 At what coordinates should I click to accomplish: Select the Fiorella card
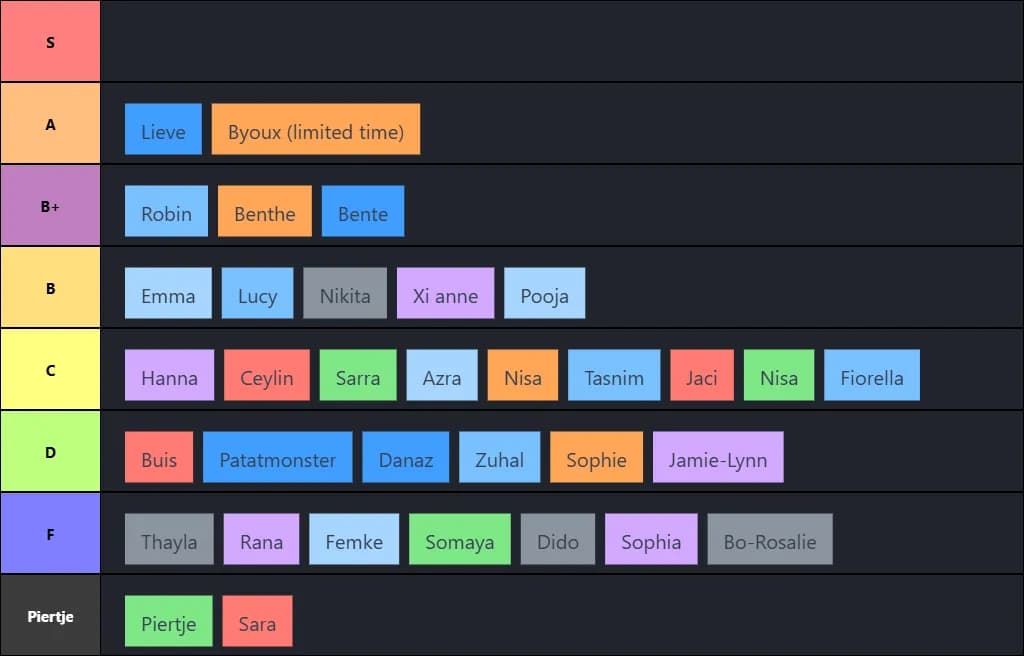(871, 376)
